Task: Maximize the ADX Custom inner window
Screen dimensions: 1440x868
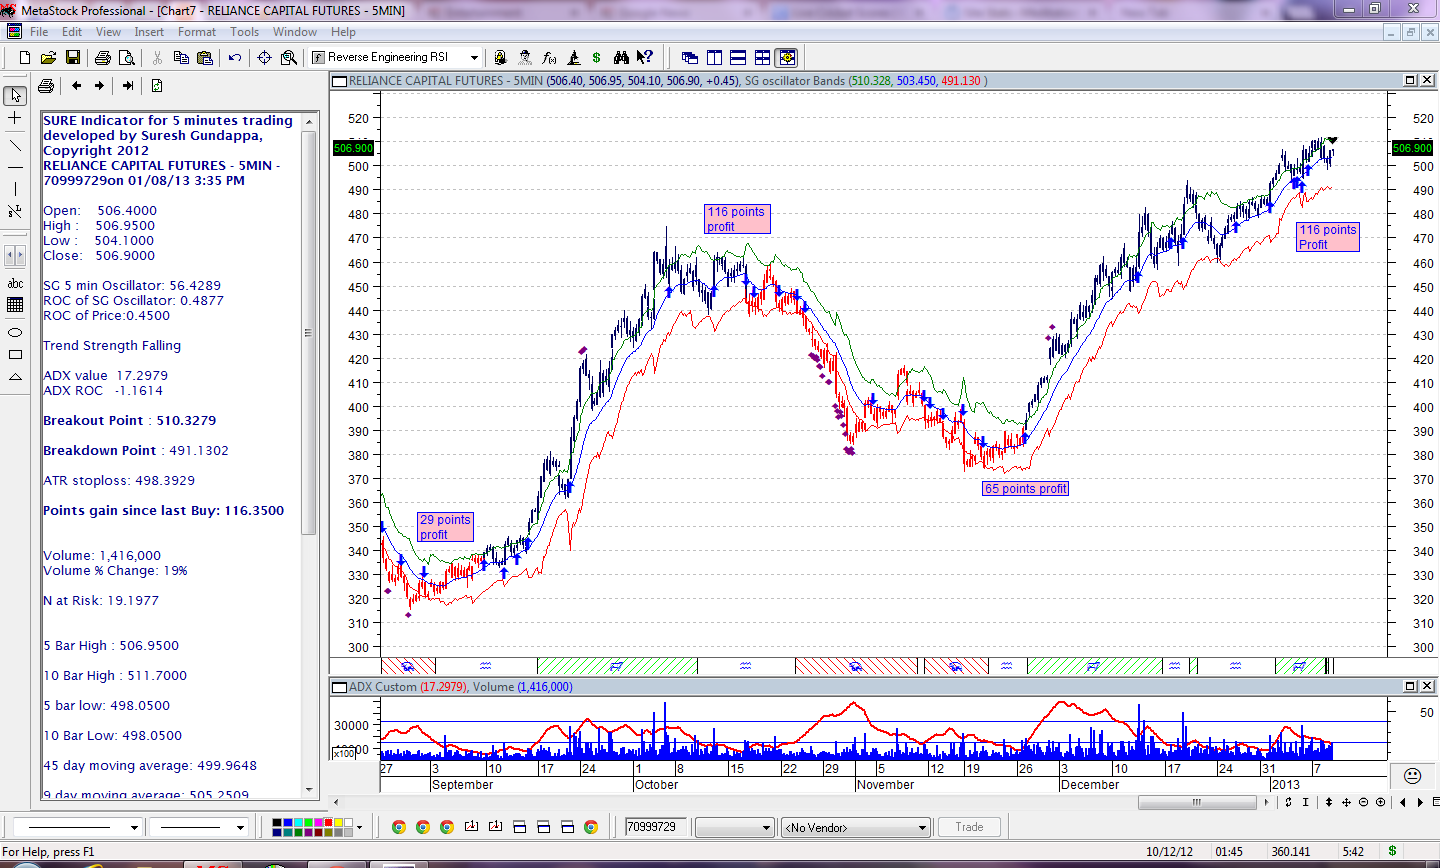Action: (1410, 686)
